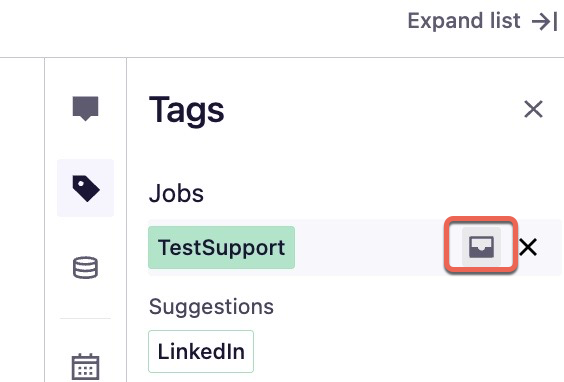Close the Tags panel
Image resolution: width=564 pixels, height=382 pixels.
pyautogui.click(x=533, y=109)
